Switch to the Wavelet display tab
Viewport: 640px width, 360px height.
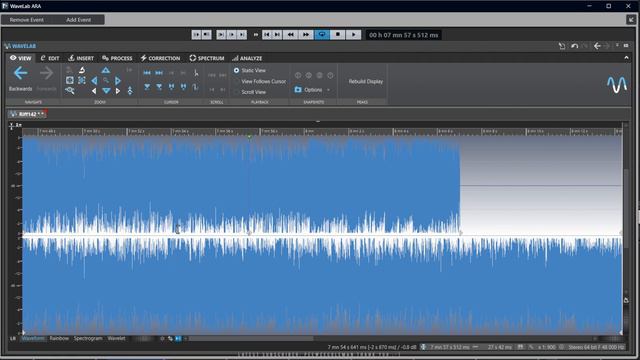116,338
